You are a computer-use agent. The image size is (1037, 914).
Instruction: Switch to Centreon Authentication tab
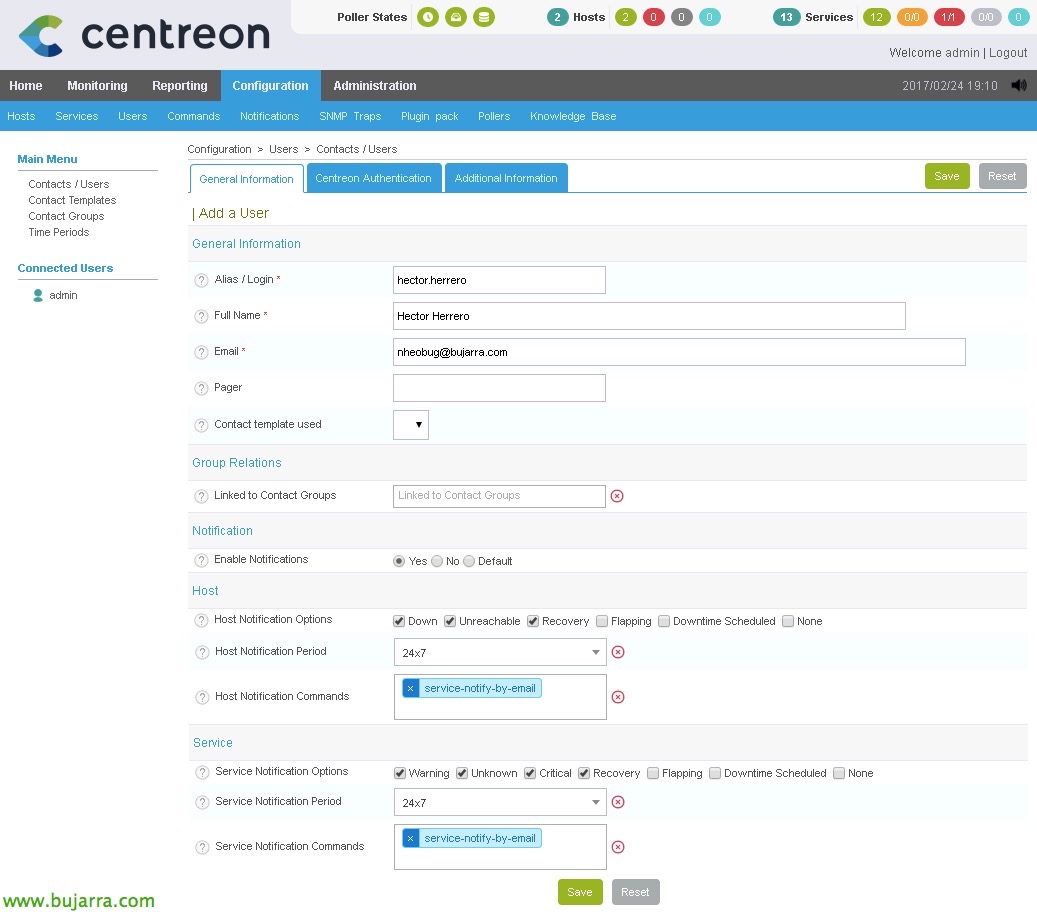coord(373,178)
